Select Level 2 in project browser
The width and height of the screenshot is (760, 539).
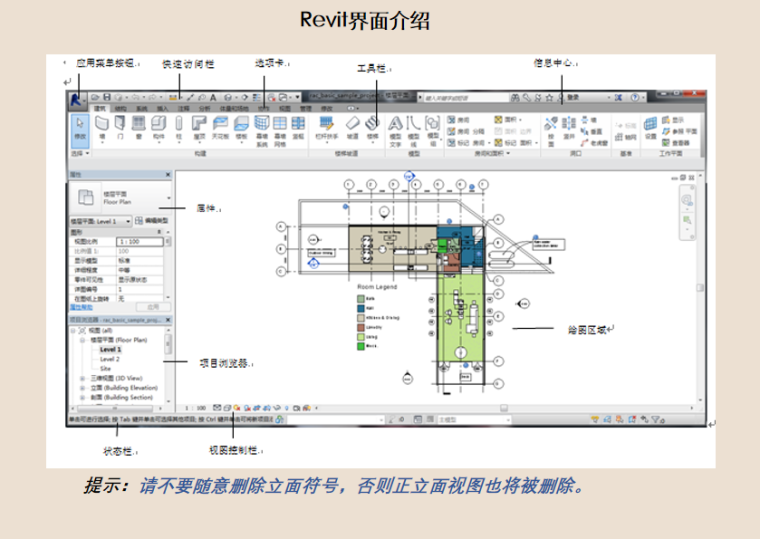(x=109, y=358)
